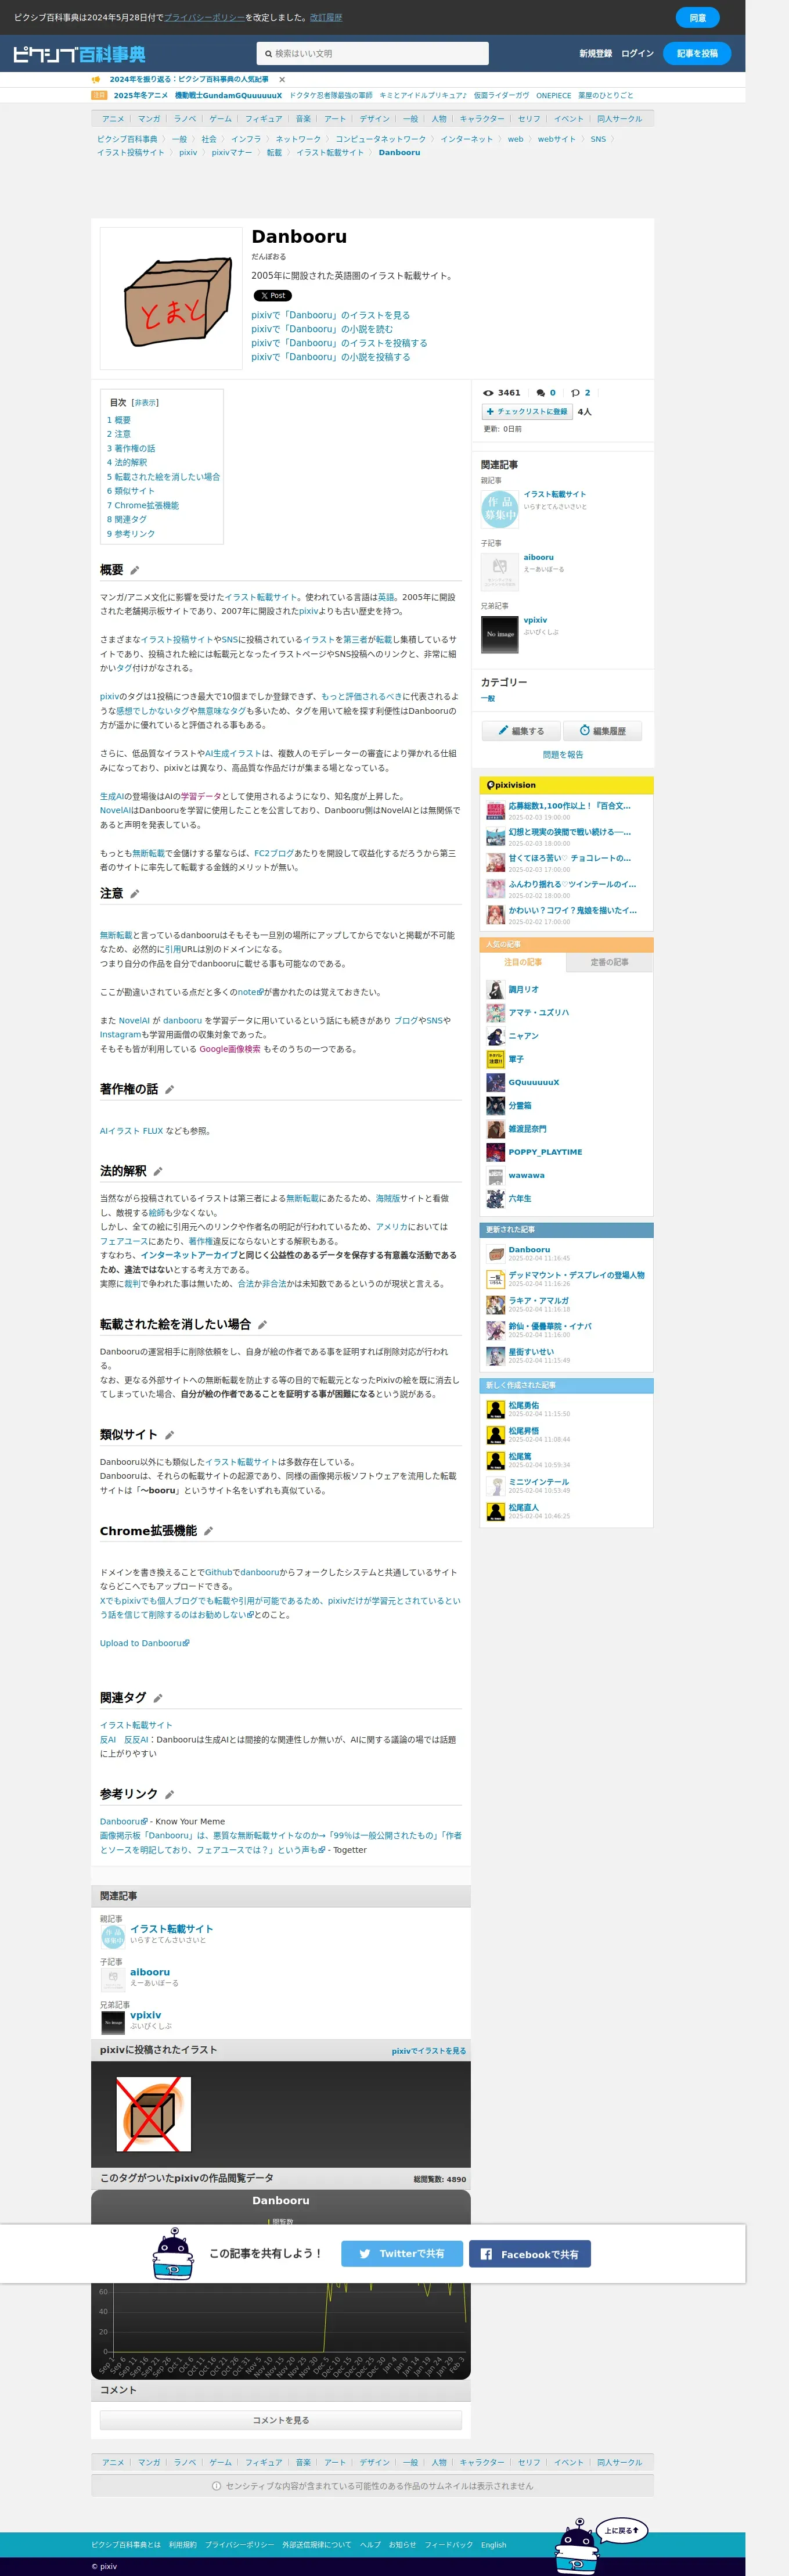This screenshot has width=789, height=2576.
Task: Open the 応募総数1,100作以上 pixivision article
Action: tap(569, 806)
